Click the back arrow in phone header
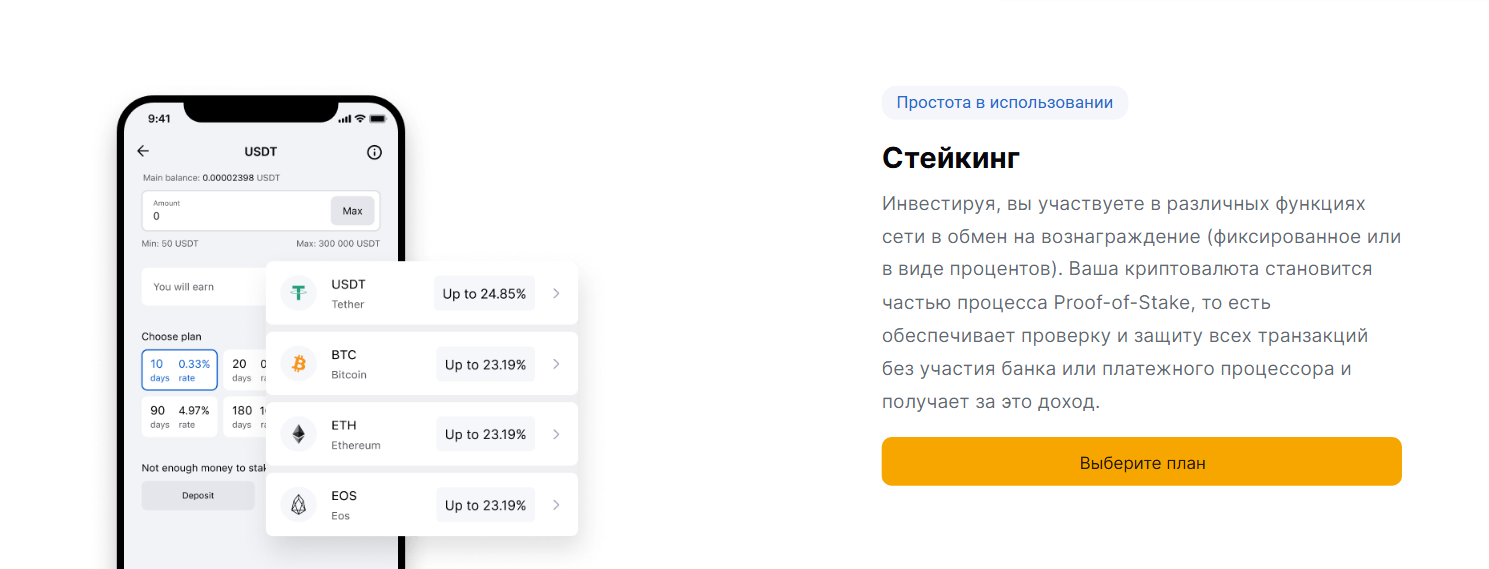Screen dimensions: 1489x569 pos(143,151)
